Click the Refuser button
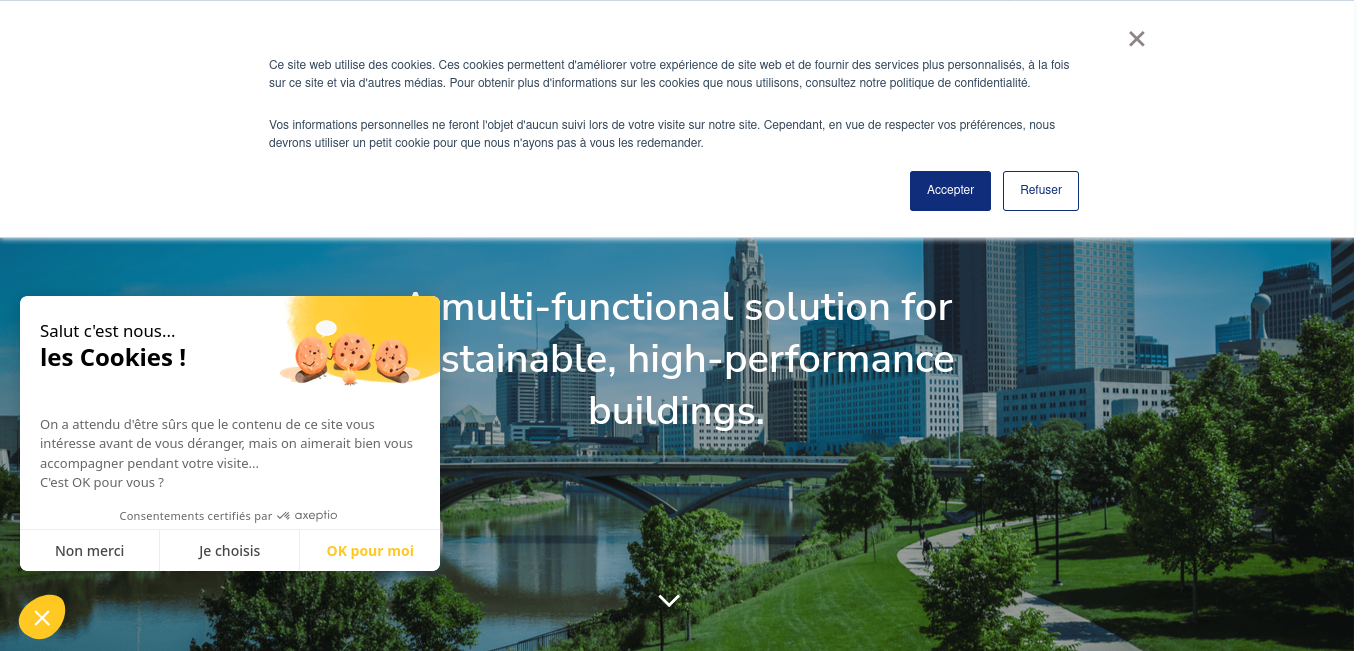Screen dimensions: 1366x651 [1041, 190]
